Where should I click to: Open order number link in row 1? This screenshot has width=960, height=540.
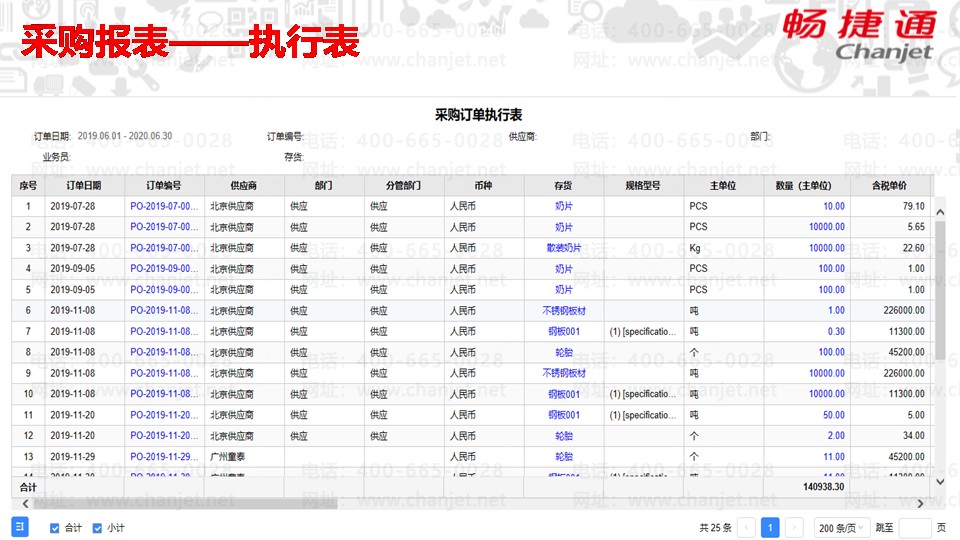pyautogui.click(x=164, y=206)
